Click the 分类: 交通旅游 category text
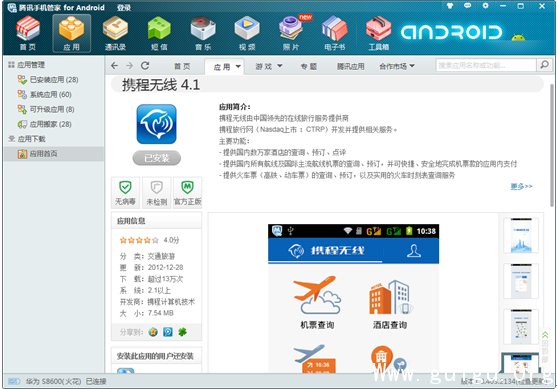Viewport: 557px width, 389px height. (147, 256)
